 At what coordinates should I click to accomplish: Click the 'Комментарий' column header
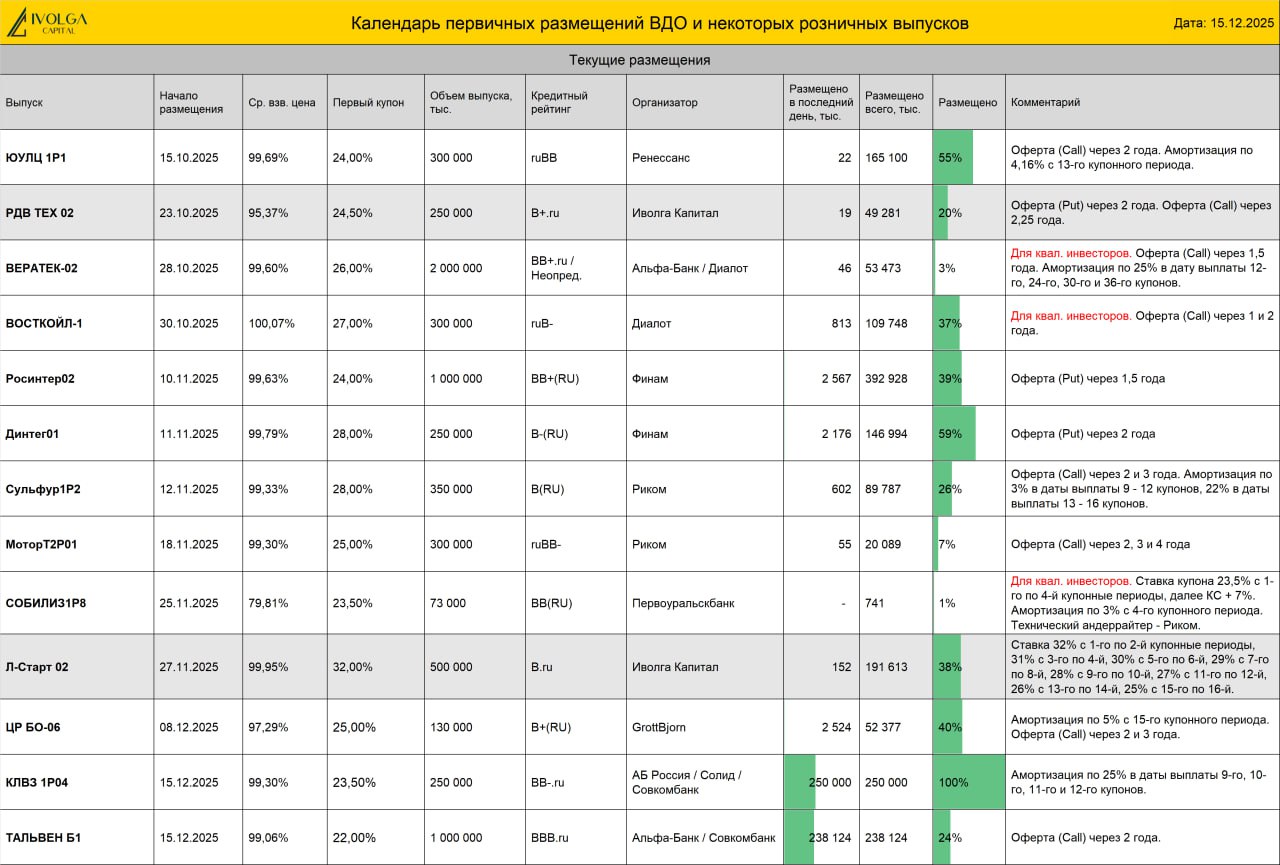coord(1045,102)
